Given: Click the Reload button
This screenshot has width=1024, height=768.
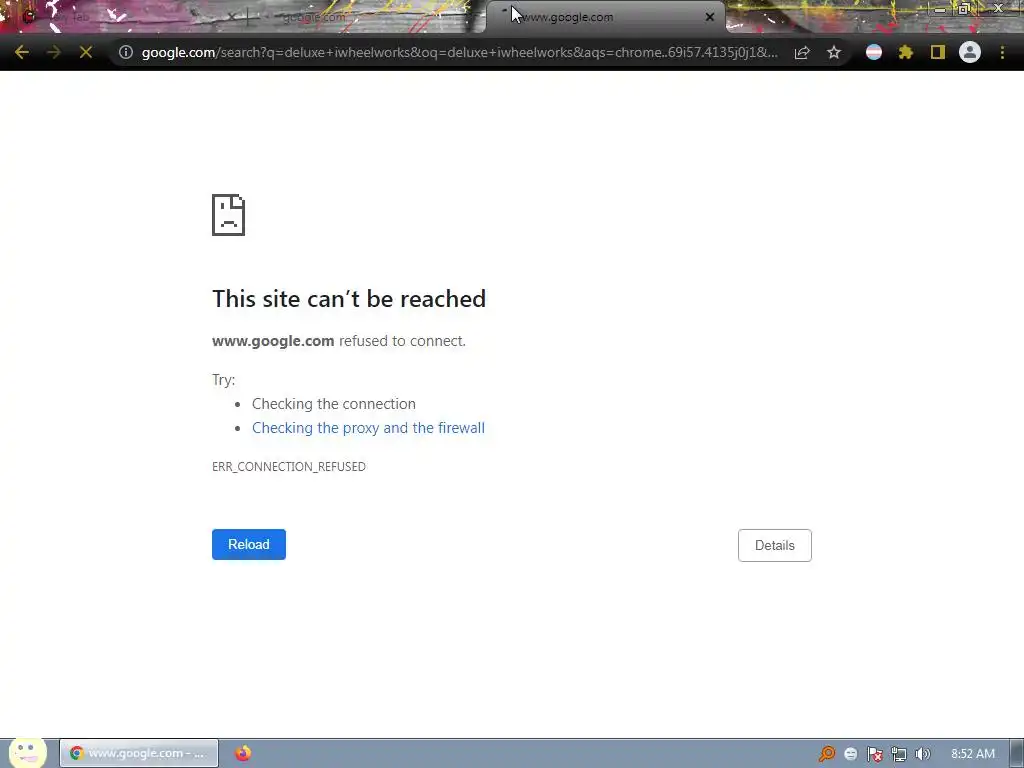Looking at the screenshot, I should pyautogui.click(x=249, y=545).
